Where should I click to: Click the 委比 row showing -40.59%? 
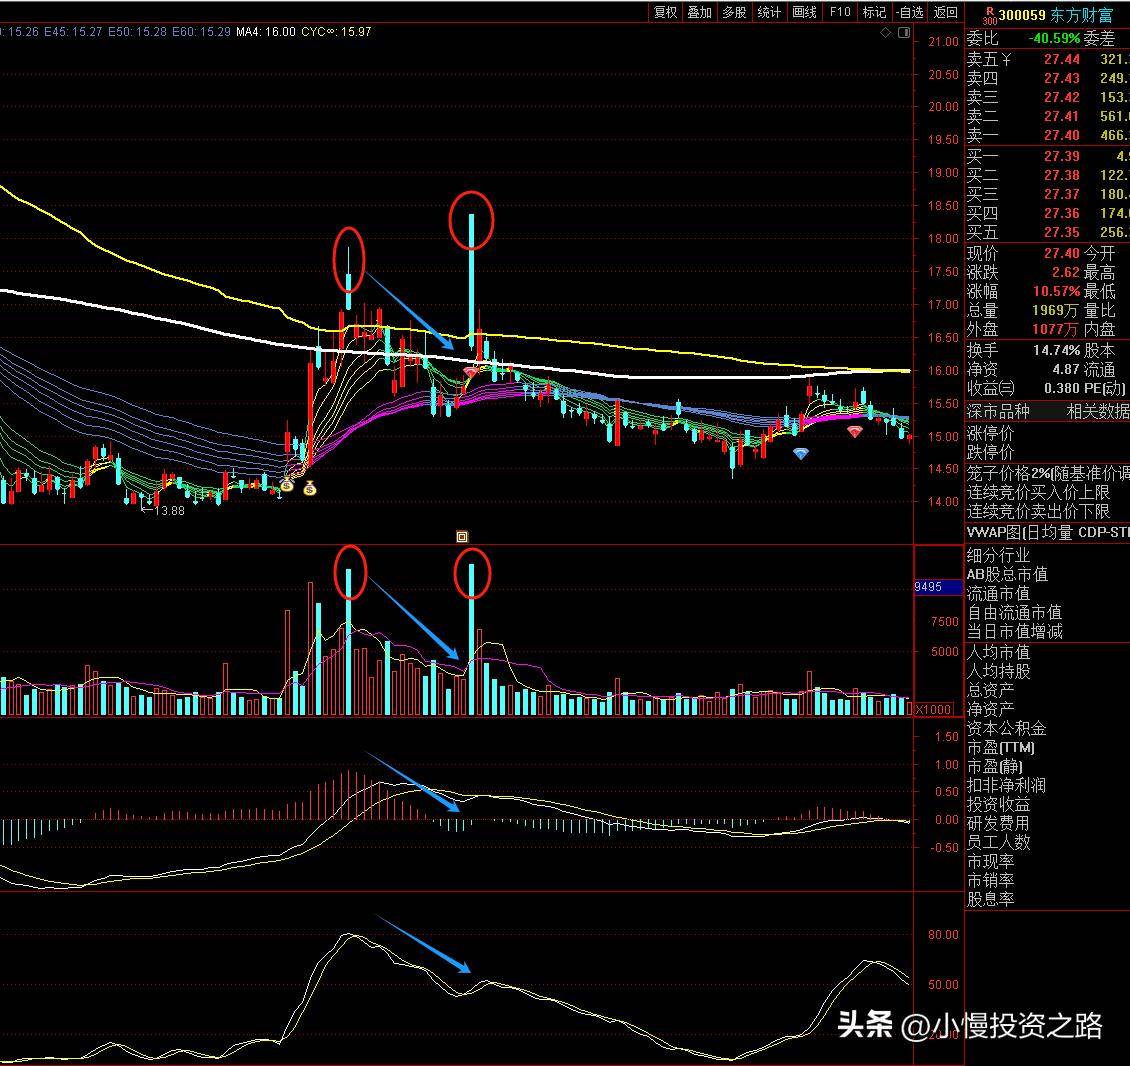(x=1047, y=38)
